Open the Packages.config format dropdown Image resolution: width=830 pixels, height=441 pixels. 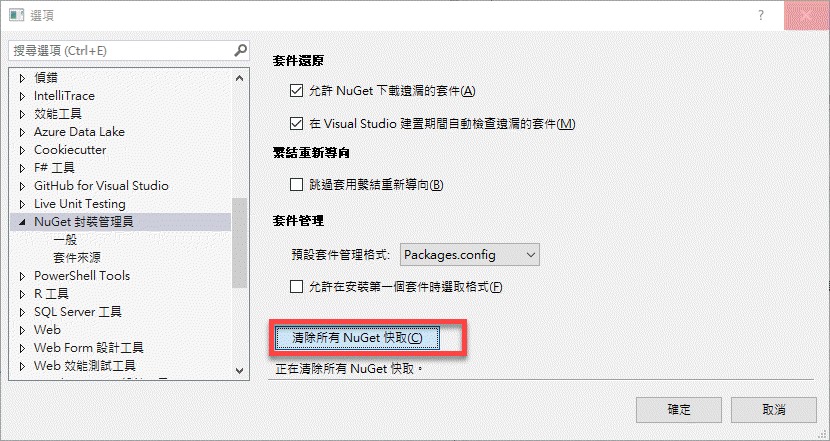(x=470, y=255)
